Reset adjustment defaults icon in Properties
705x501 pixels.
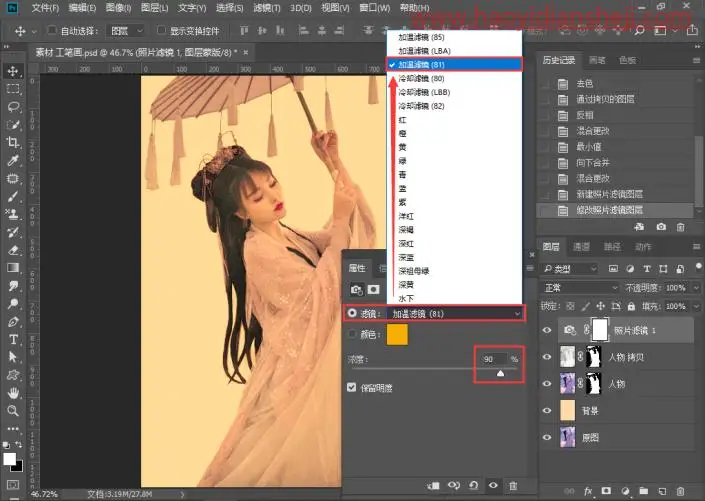tap(473, 486)
